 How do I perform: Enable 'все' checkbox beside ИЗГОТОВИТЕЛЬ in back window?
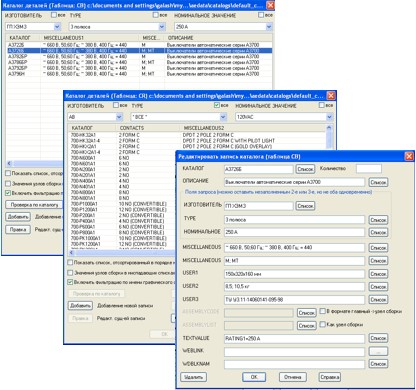[x=54, y=15]
